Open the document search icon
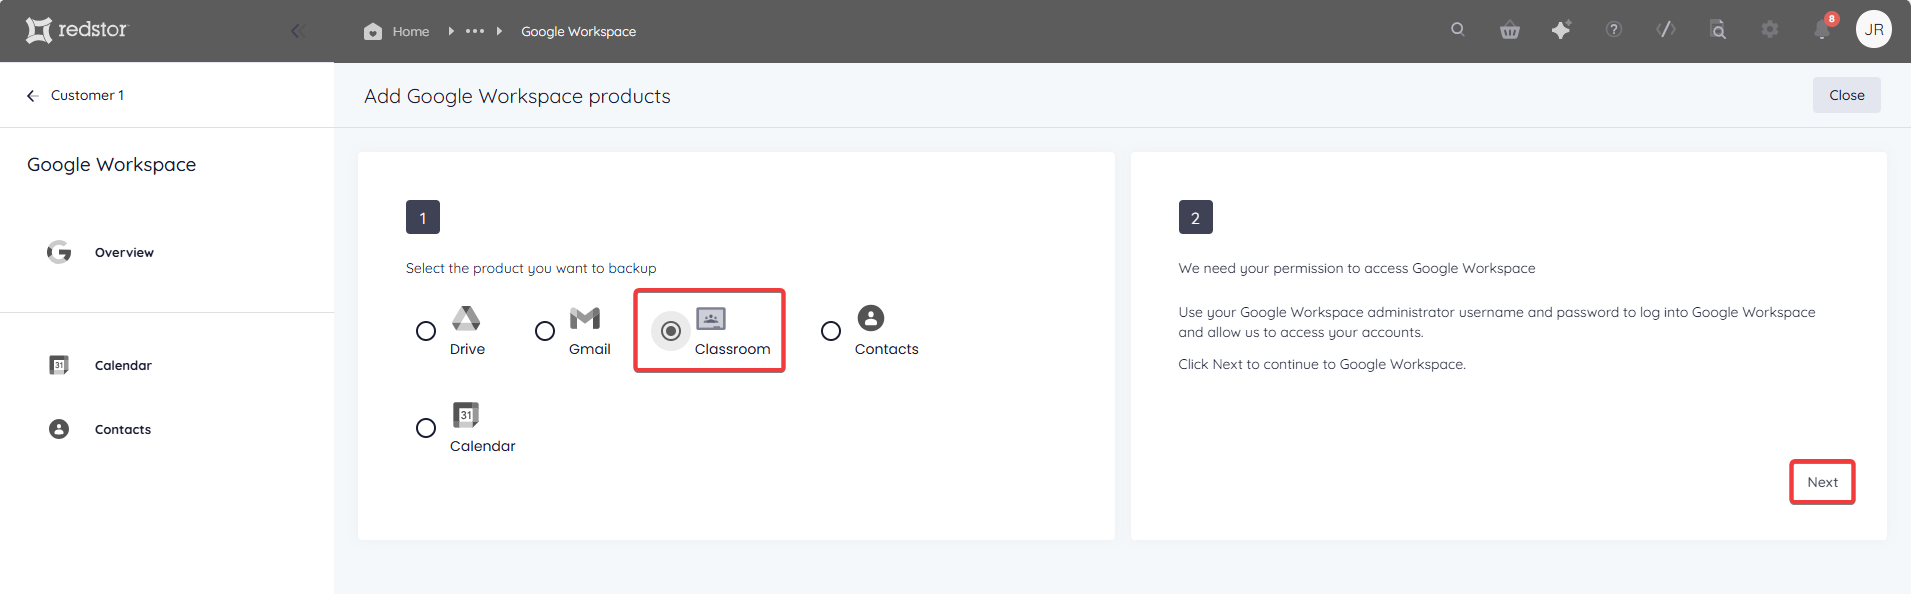Screen dimensions: 1911x594 coord(1717,30)
